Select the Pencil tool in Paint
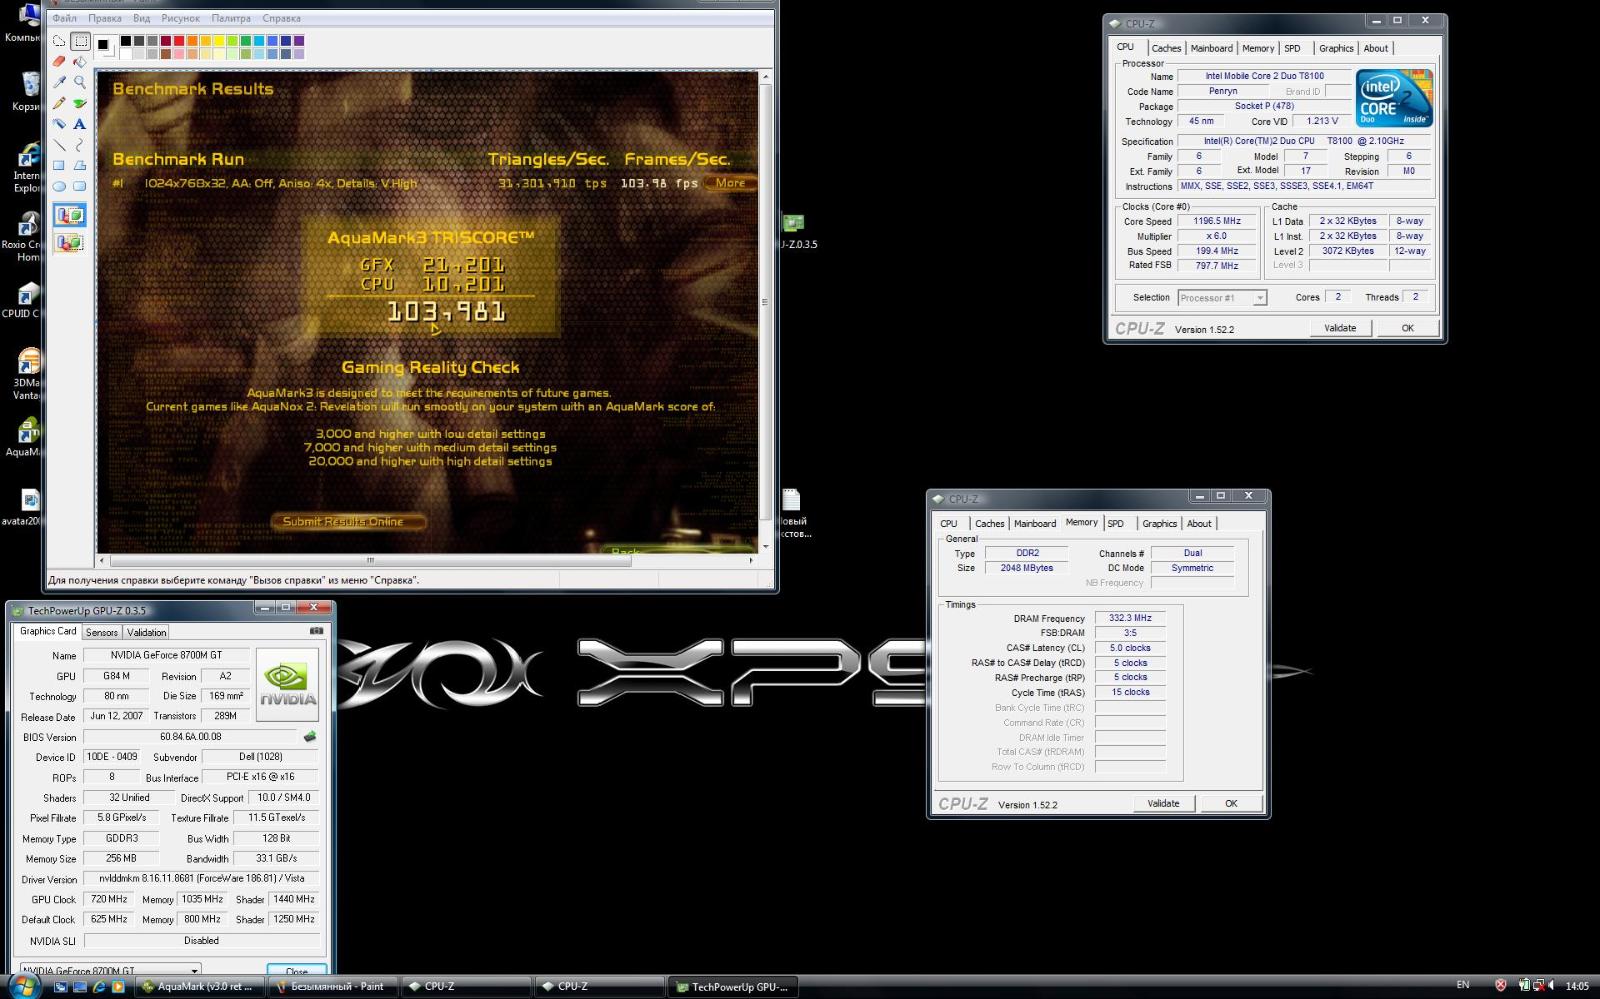The height and width of the screenshot is (999, 1600). click(x=59, y=103)
